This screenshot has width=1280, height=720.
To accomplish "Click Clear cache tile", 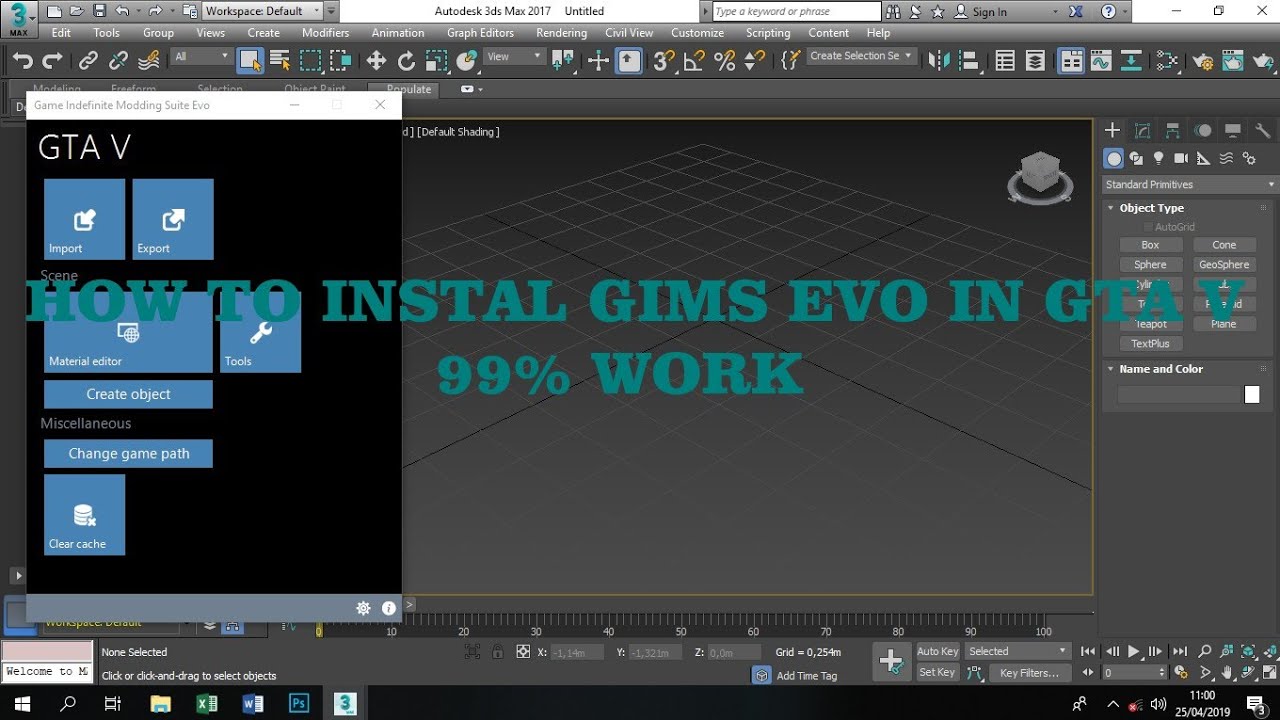I will click(84, 514).
